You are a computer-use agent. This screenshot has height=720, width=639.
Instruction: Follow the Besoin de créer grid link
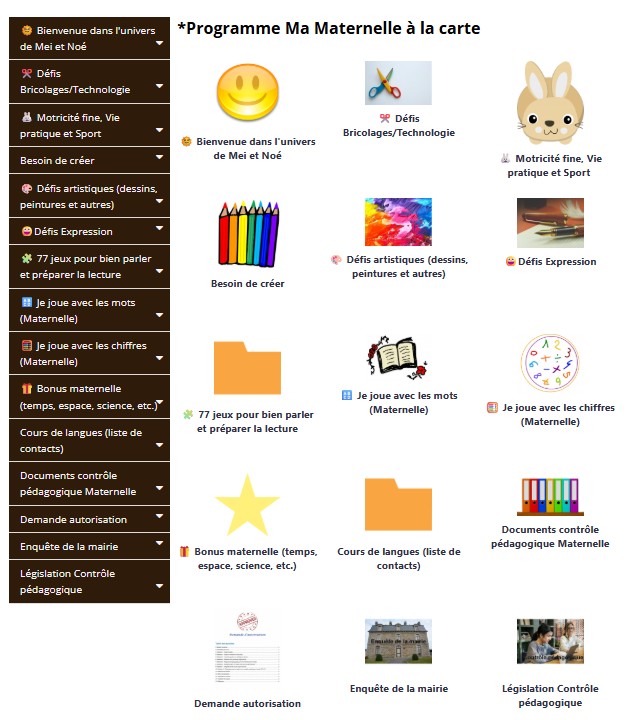coord(247,284)
